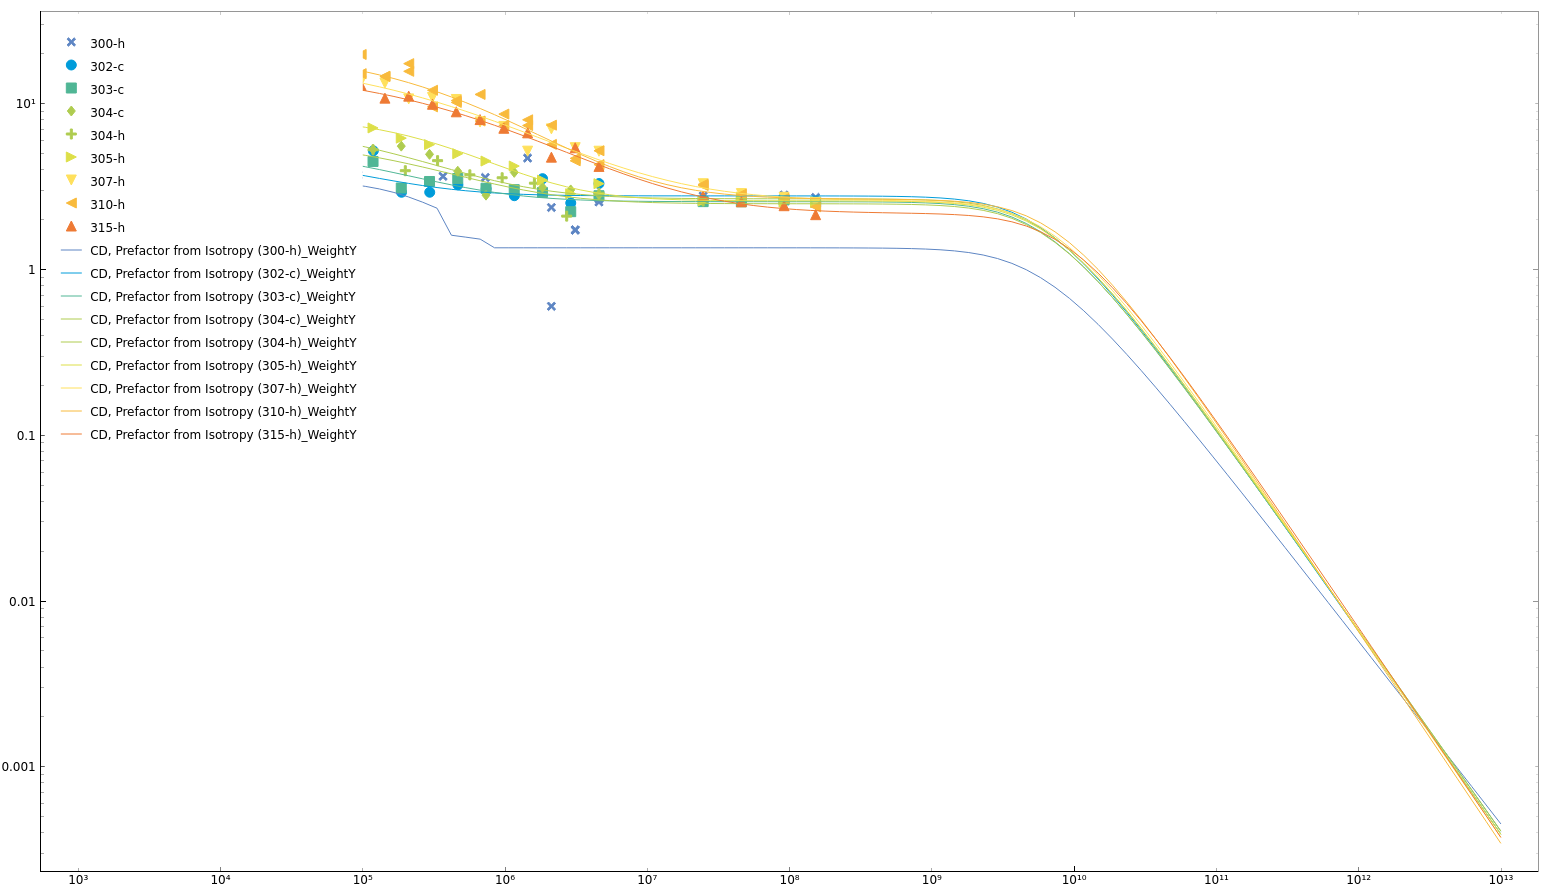1549x892 pixels.
Task: Click the 10¹³ x-axis tick label
Action: pyautogui.click(x=1500, y=880)
